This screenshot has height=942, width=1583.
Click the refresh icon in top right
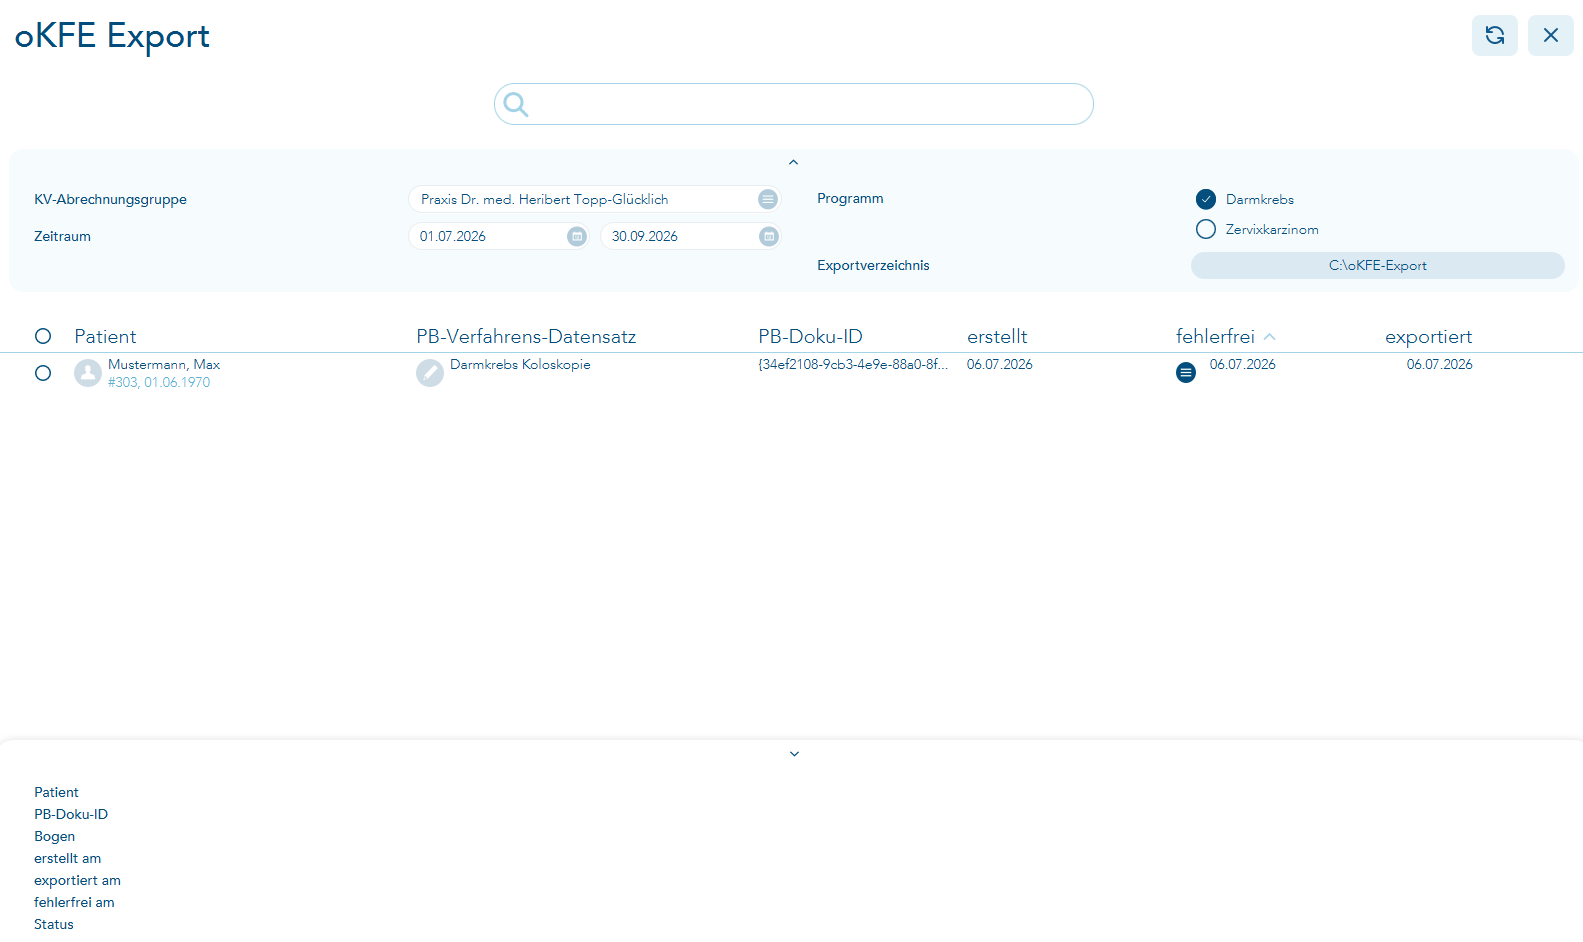pyautogui.click(x=1494, y=35)
